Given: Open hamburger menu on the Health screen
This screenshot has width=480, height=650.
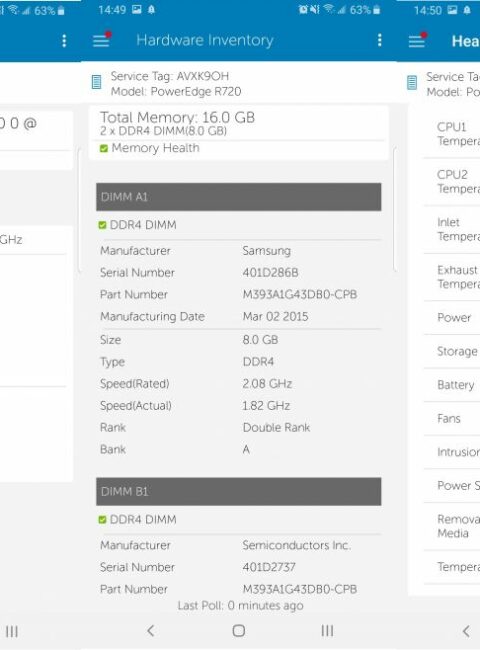Looking at the screenshot, I should coord(417,40).
